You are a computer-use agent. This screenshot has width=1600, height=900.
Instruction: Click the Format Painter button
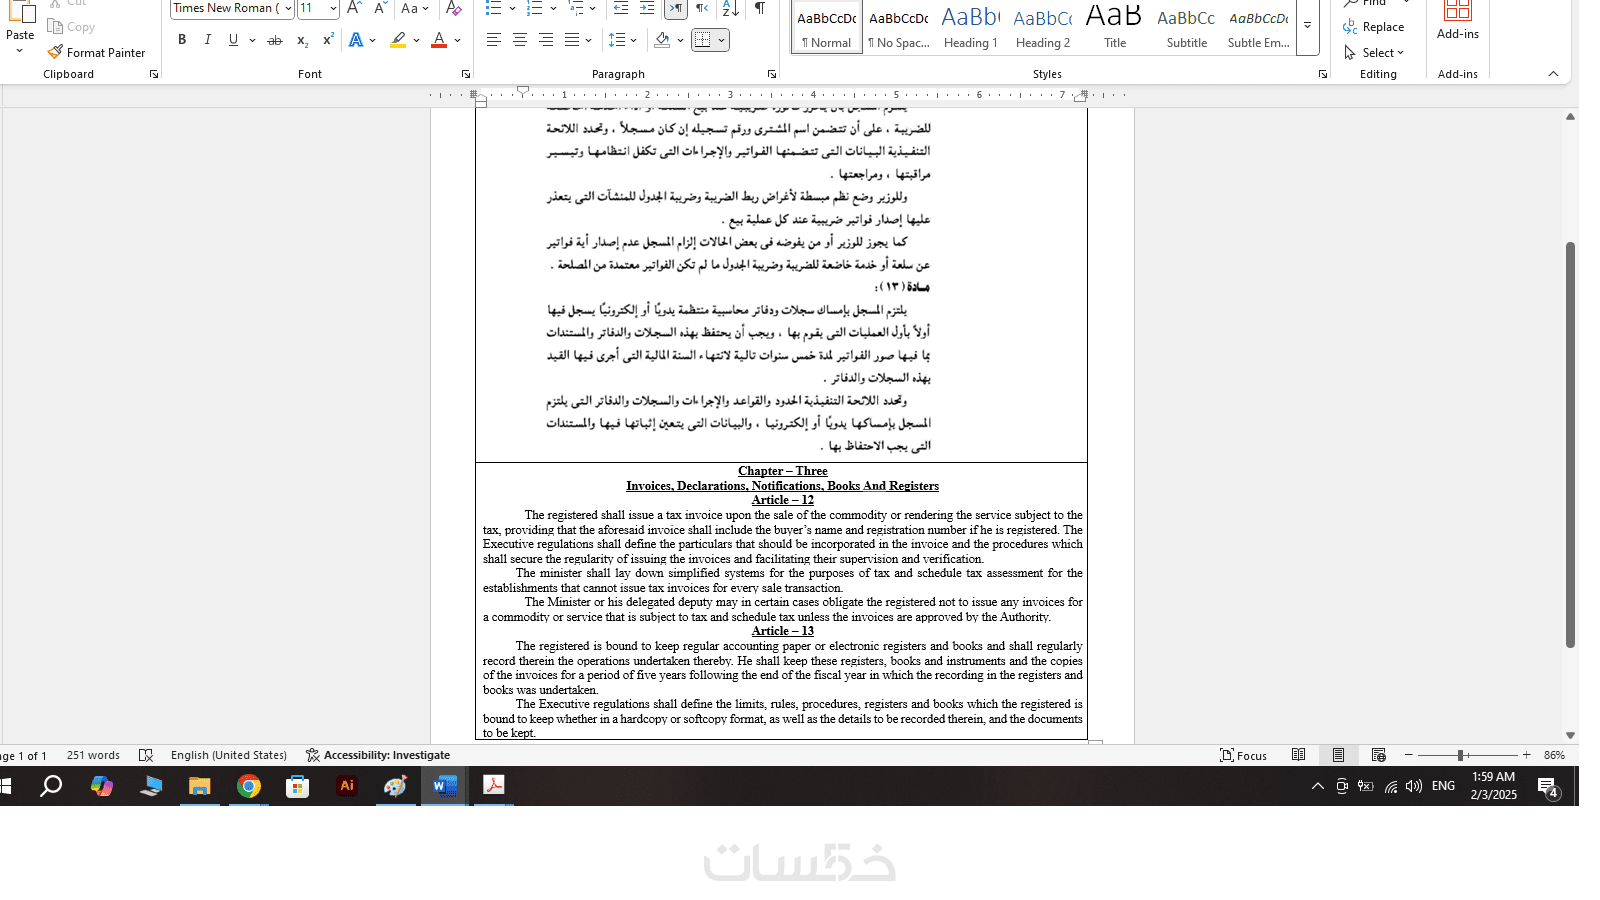[96, 52]
